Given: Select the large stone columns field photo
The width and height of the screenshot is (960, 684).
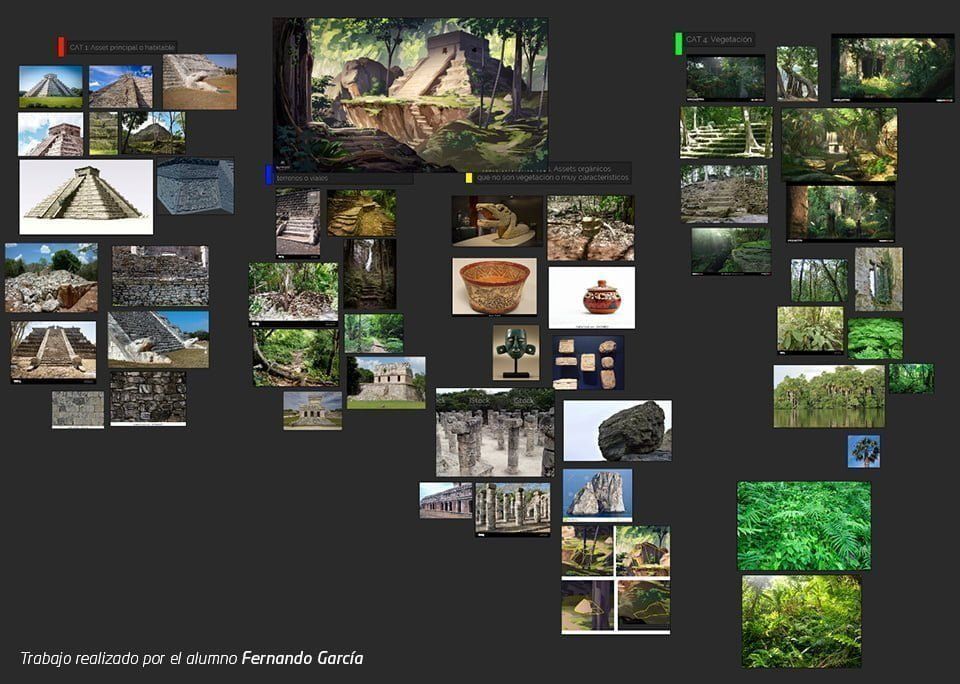Looking at the screenshot, I should tap(495, 432).
